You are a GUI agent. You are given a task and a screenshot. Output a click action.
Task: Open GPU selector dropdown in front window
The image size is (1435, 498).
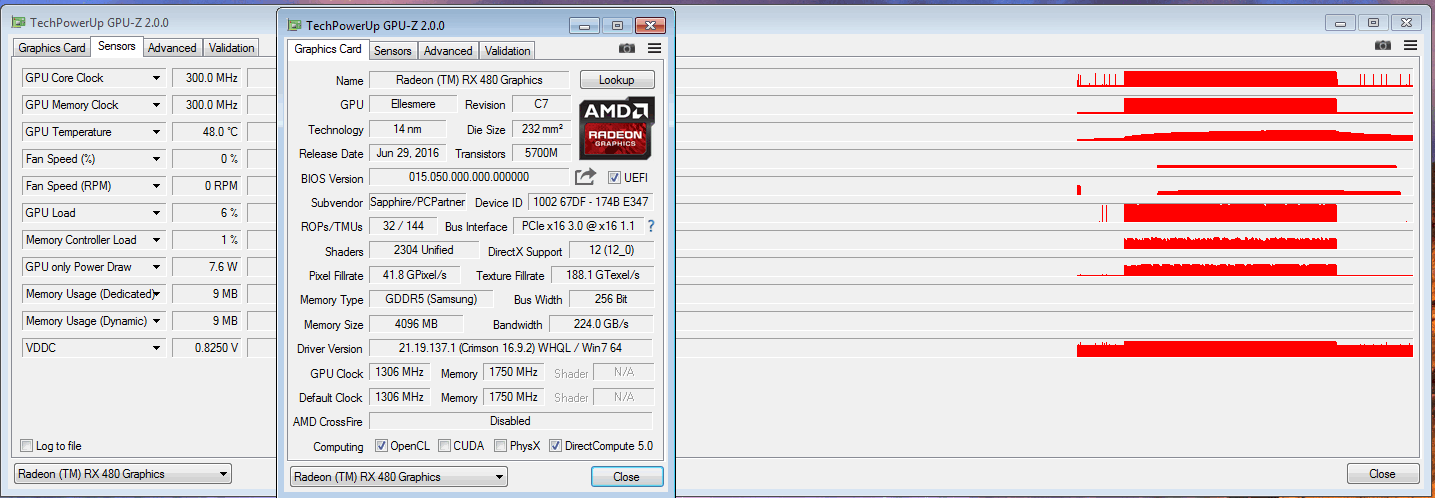pyautogui.click(x=398, y=477)
